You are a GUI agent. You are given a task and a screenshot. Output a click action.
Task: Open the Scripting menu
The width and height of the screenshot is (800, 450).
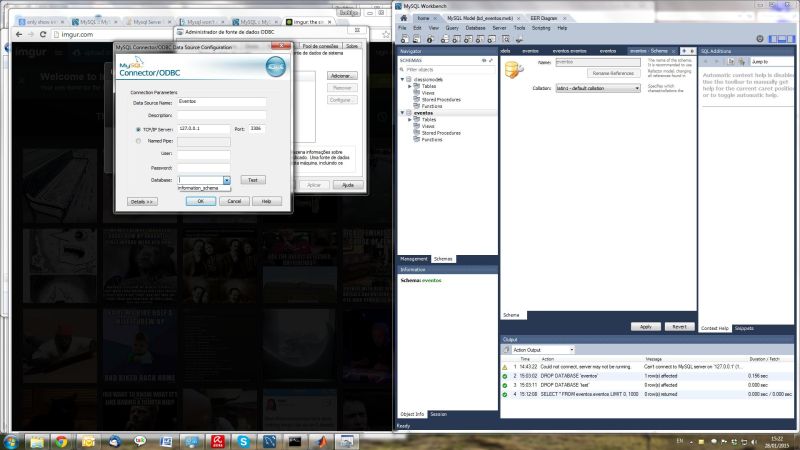coord(541,28)
